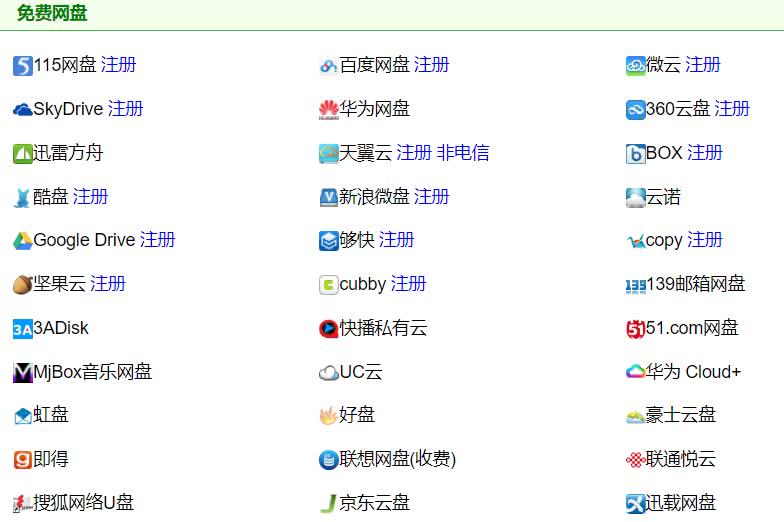The width and height of the screenshot is (784, 522).
Task: Click 注册 next to 酷盘
Action: coord(90,196)
